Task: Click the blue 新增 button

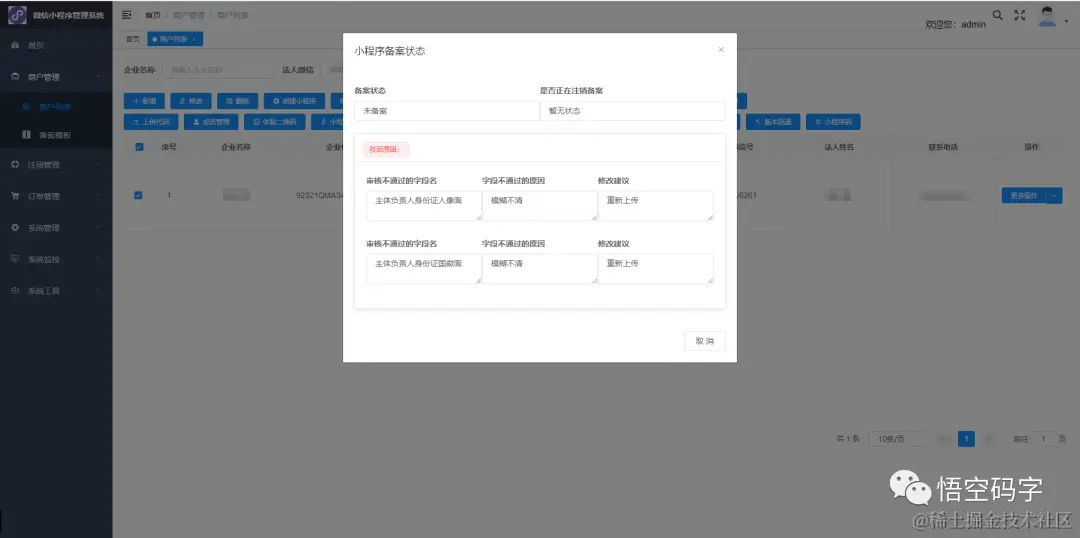Action: (x=144, y=101)
